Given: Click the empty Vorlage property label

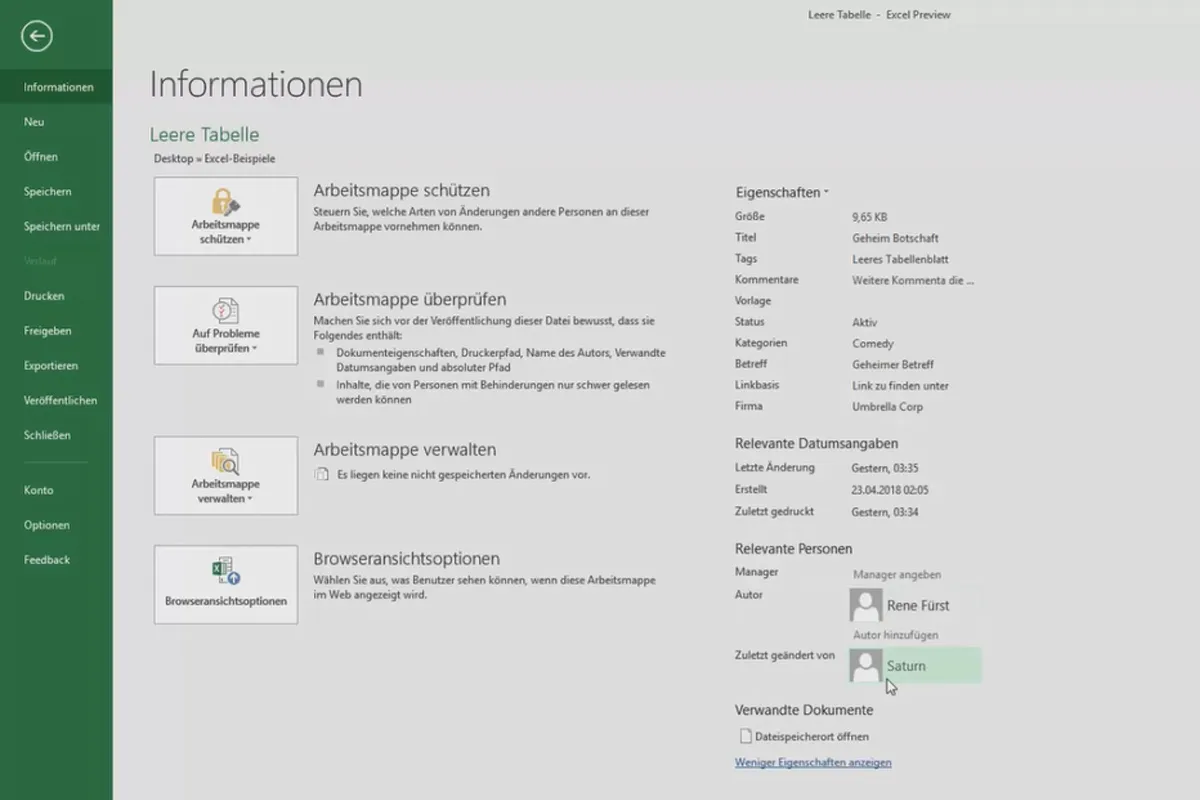Looking at the screenshot, I should (753, 301).
